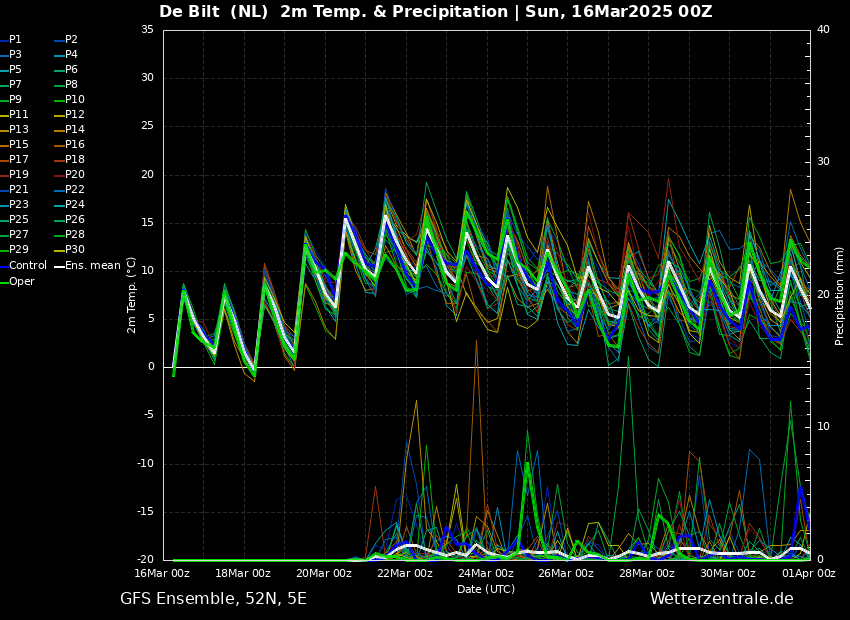The image size is (850, 620).
Task: Click the '18Mar 00z' date tick label
Action: 243,573
